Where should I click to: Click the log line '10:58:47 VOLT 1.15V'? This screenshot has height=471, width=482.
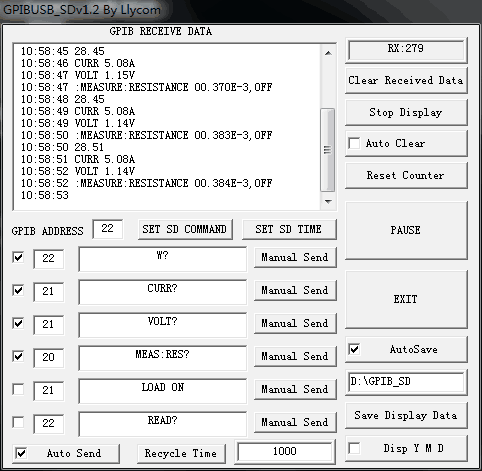(x=78, y=75)
